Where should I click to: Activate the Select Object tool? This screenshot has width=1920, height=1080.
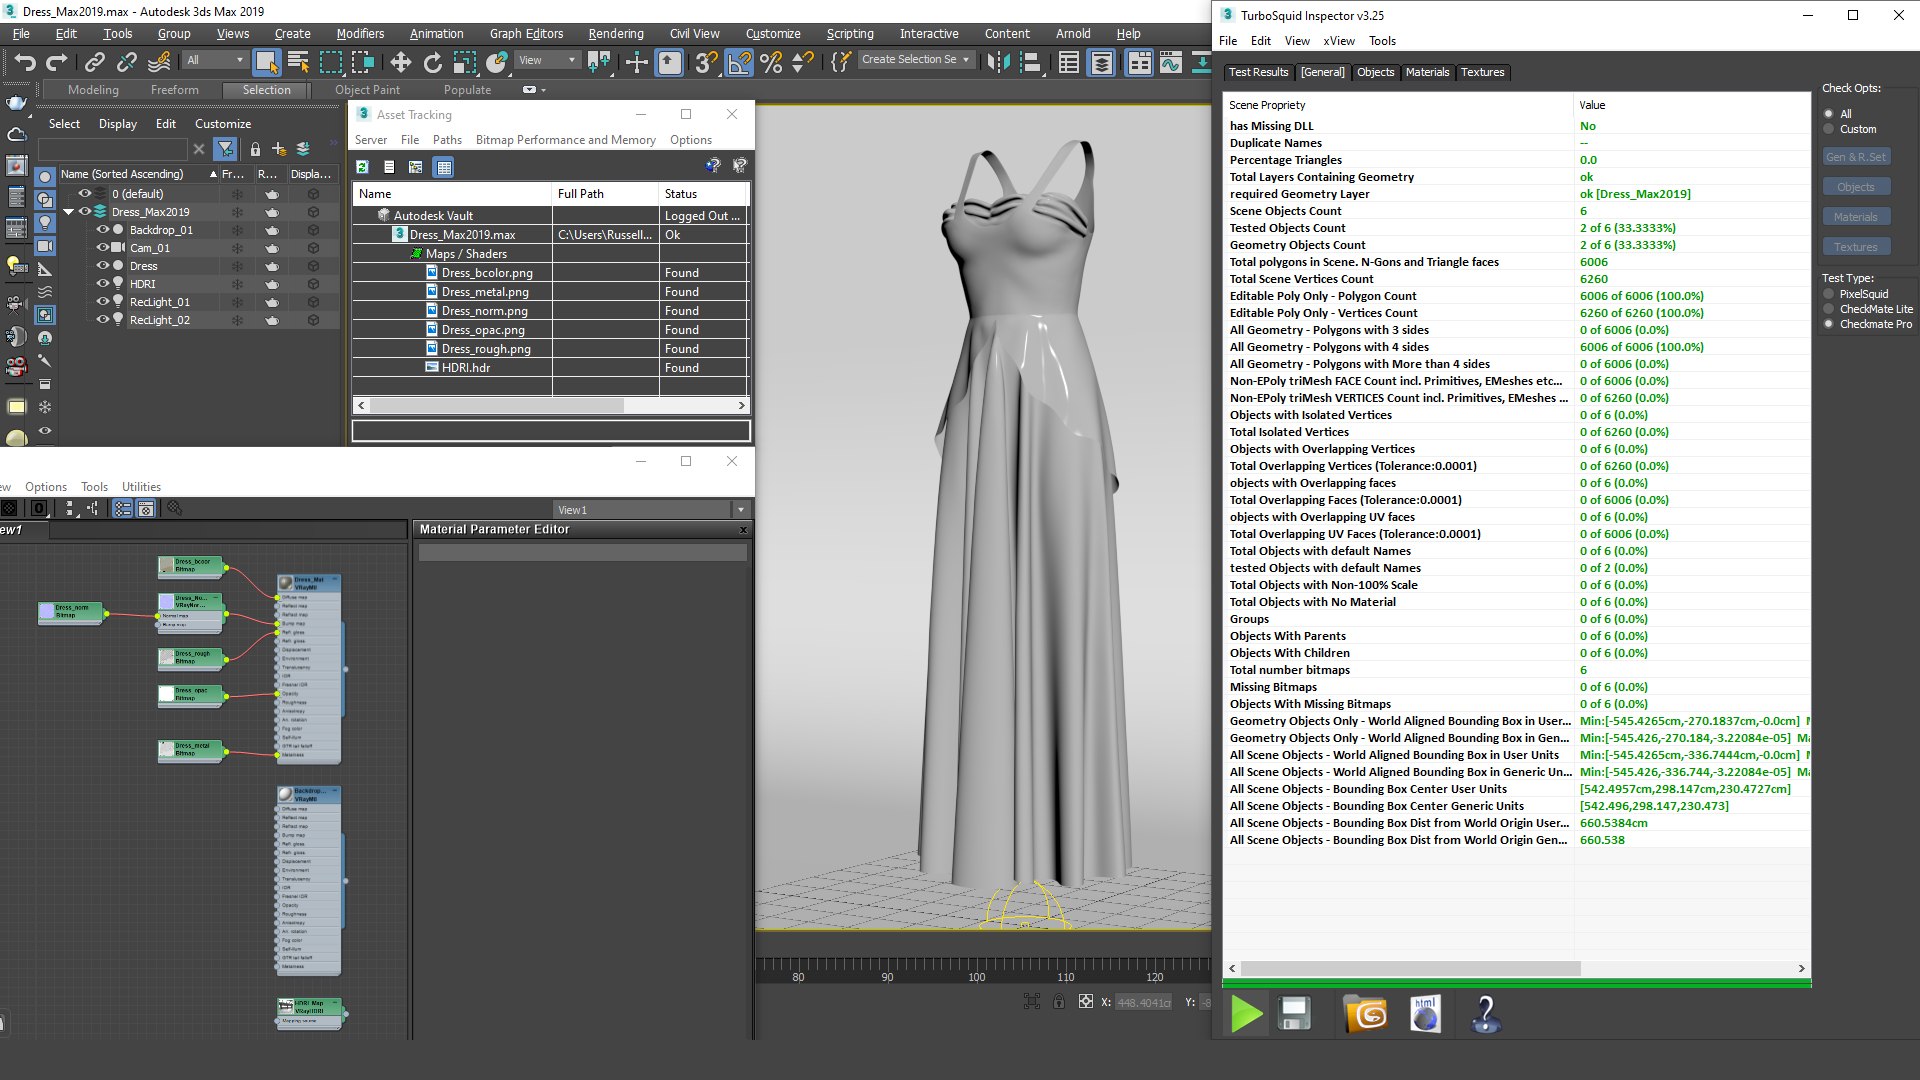tap(266, 62)
